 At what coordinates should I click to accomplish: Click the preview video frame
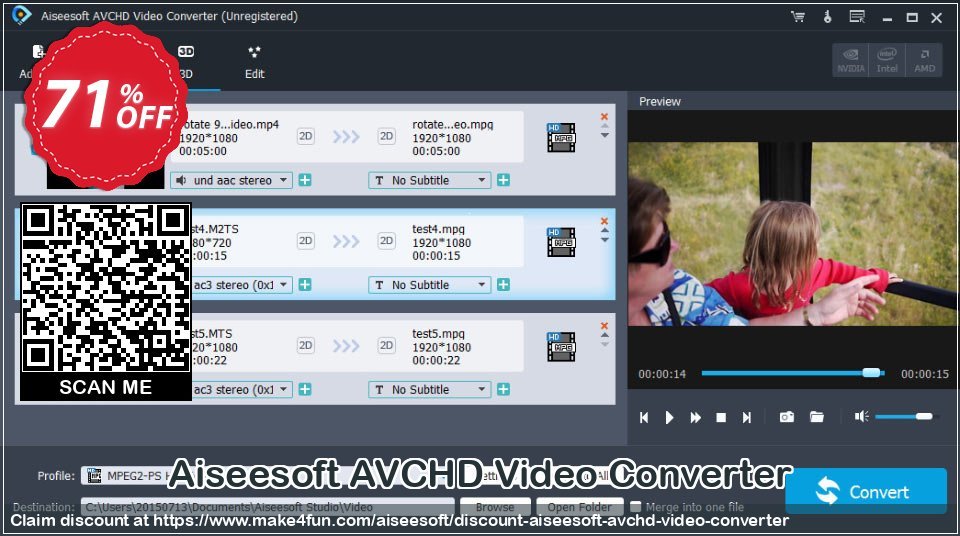(793, 234)
